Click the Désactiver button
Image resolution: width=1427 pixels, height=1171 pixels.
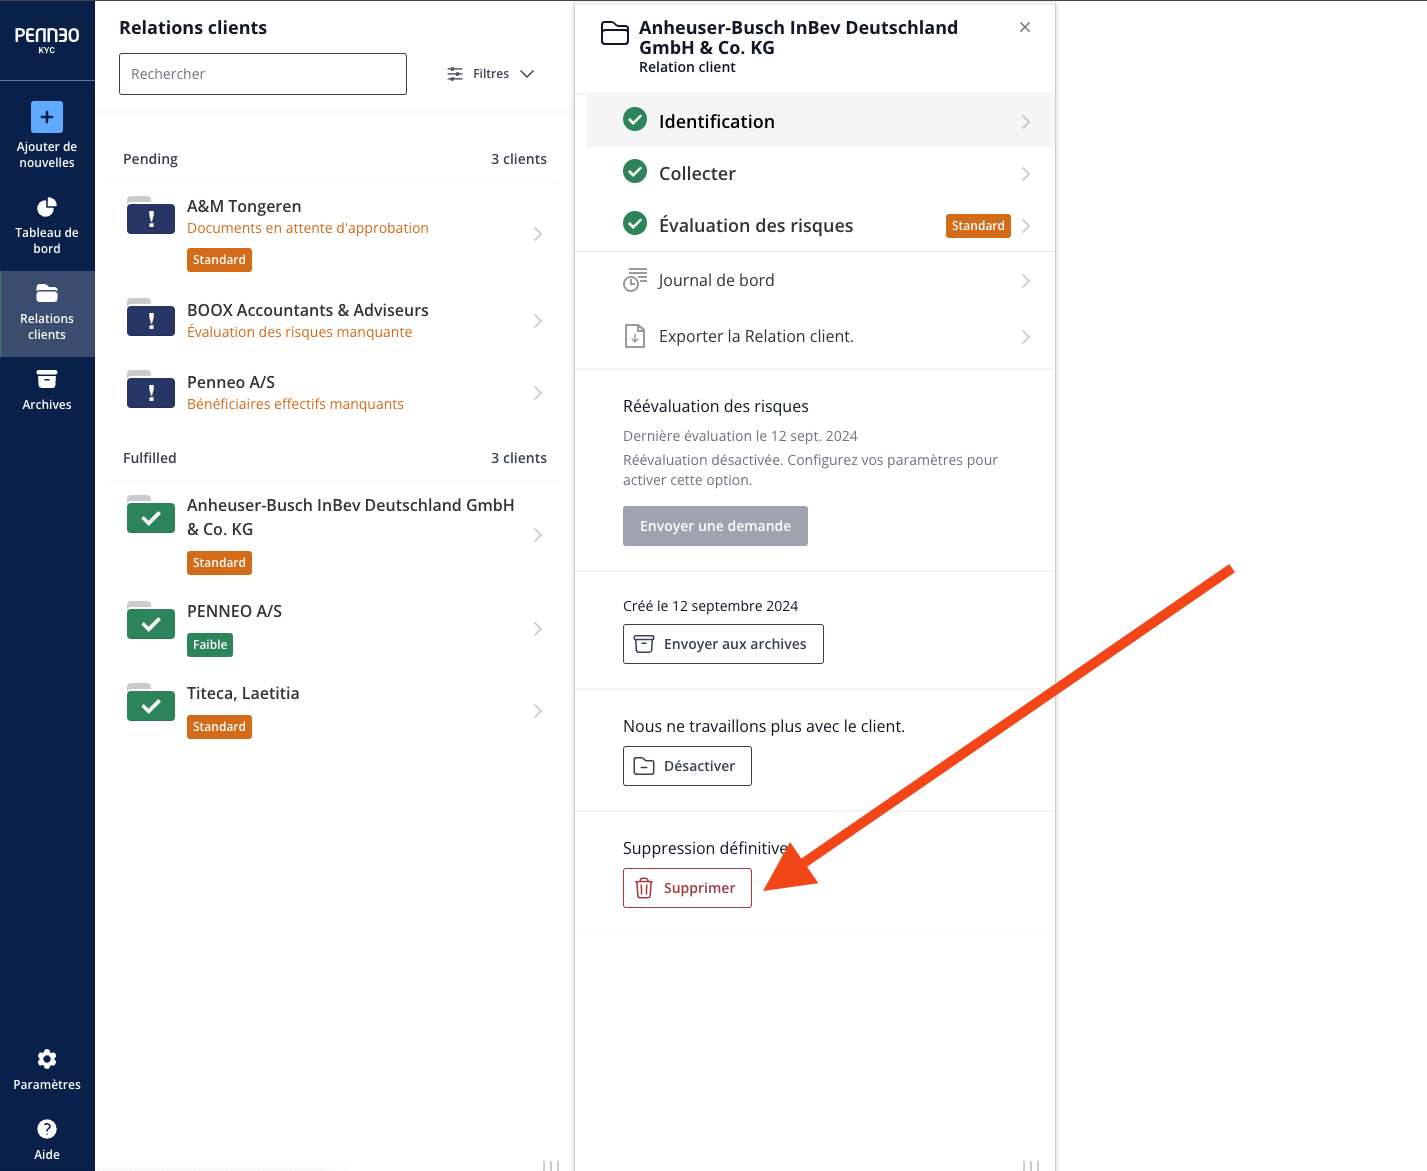pyautogui.click(x=687, y=766)
